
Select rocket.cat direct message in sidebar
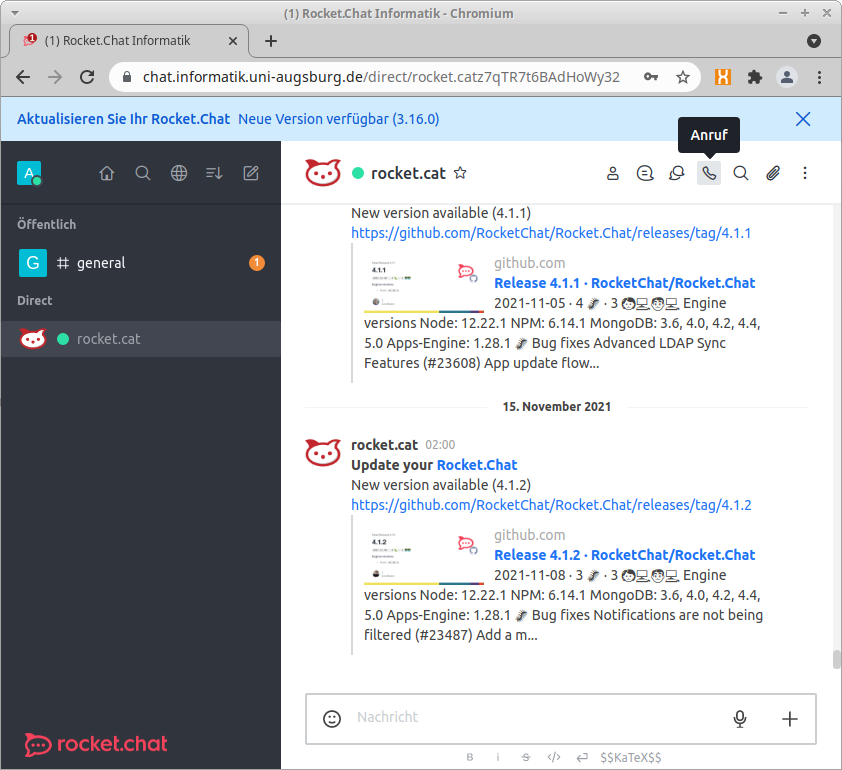point(141,339)
